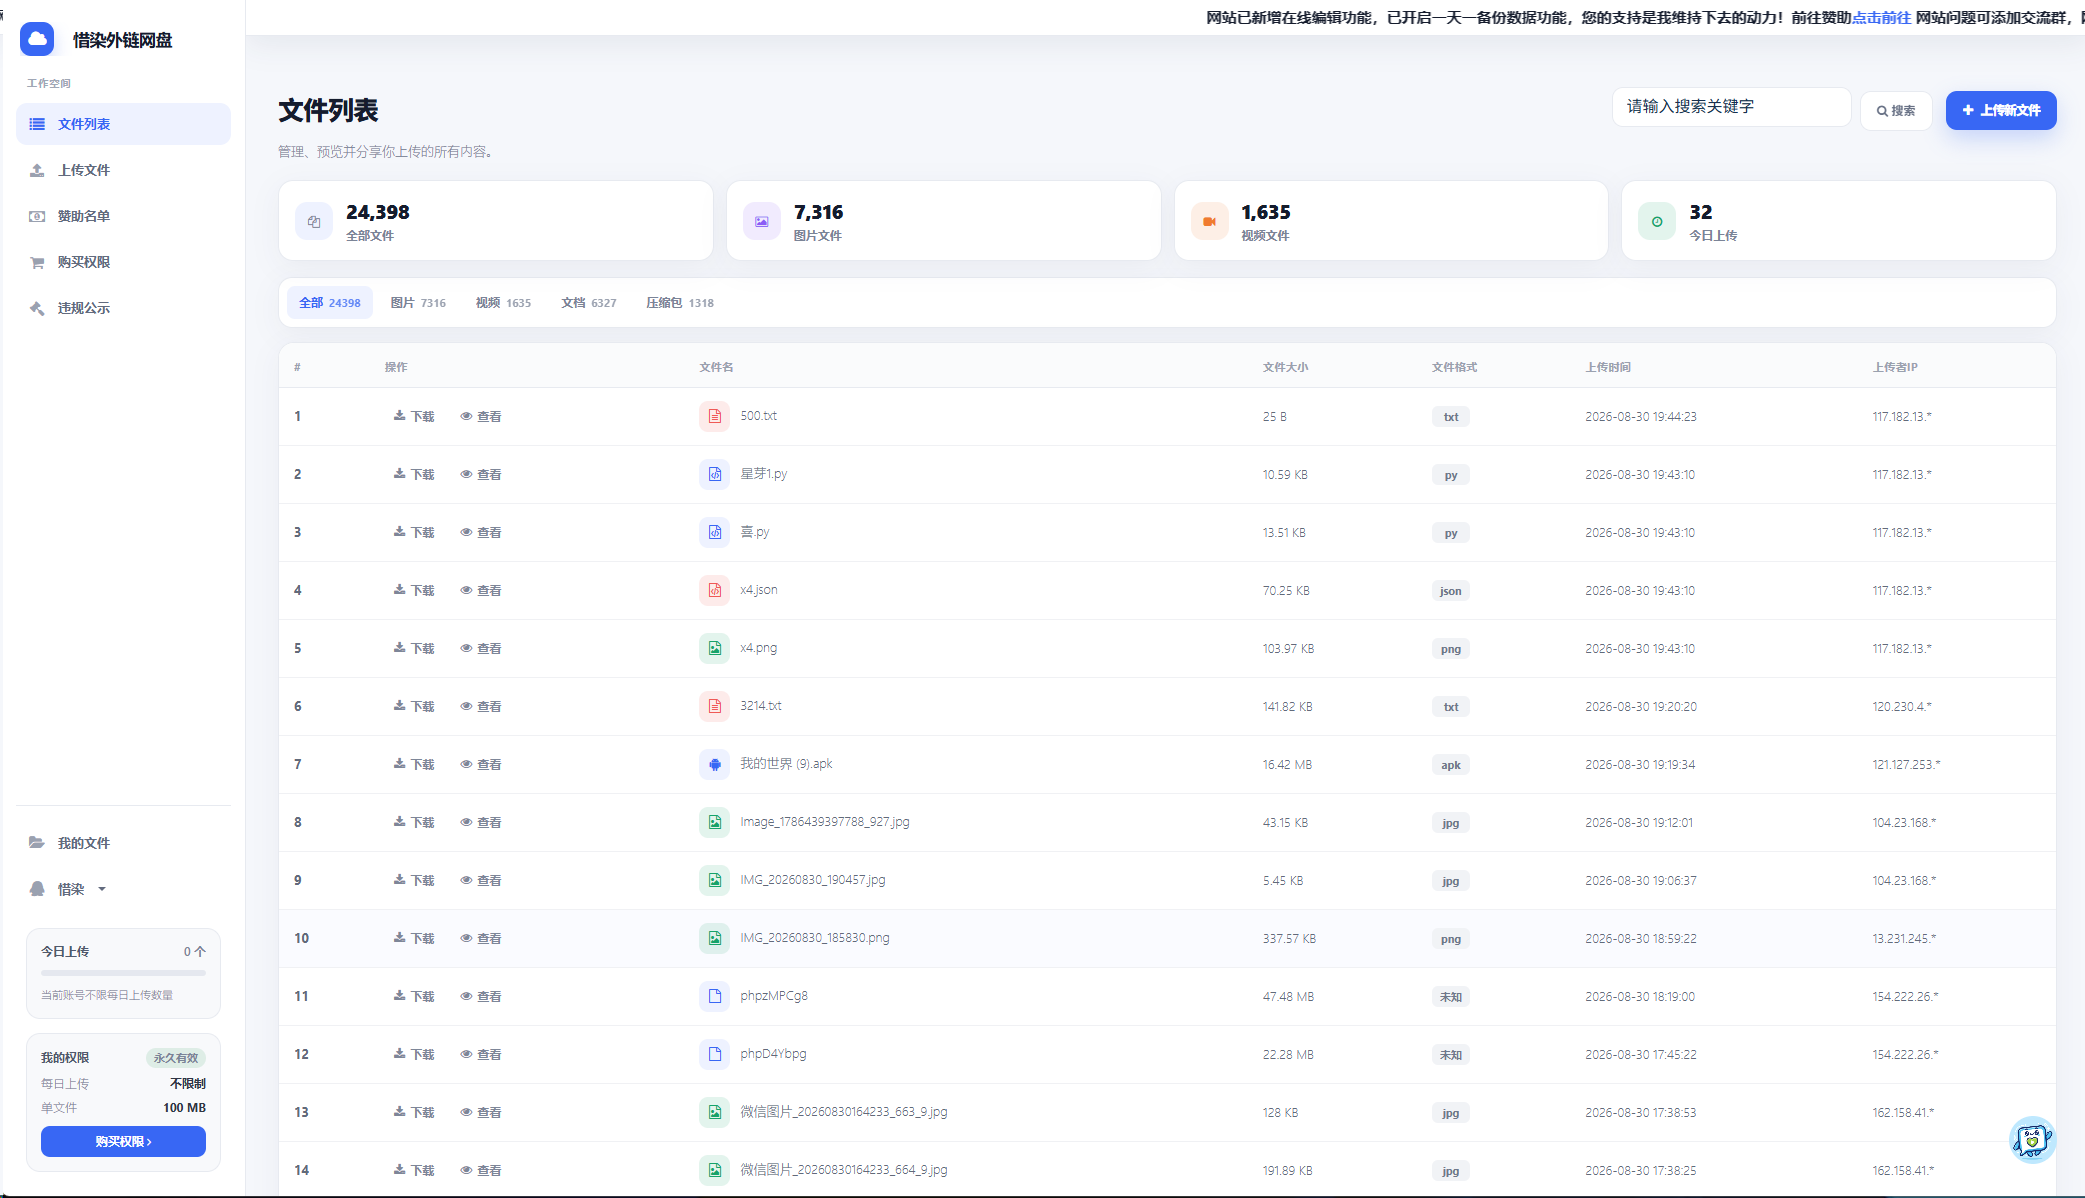Screen dimensions: 2085x1198
Task: Click the 搜索 search button
Action: tap(1896, 111)
